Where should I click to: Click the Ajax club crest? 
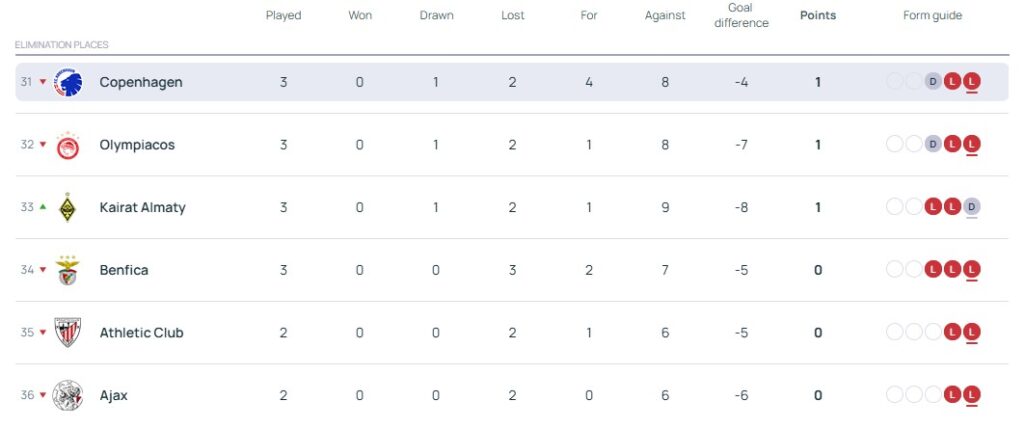coord(68,395)
